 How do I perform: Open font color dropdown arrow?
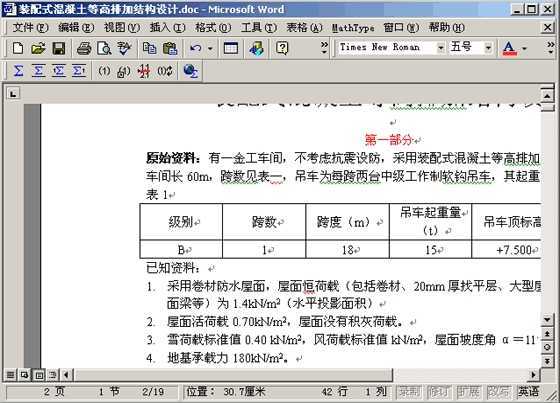tap(524, 48)
